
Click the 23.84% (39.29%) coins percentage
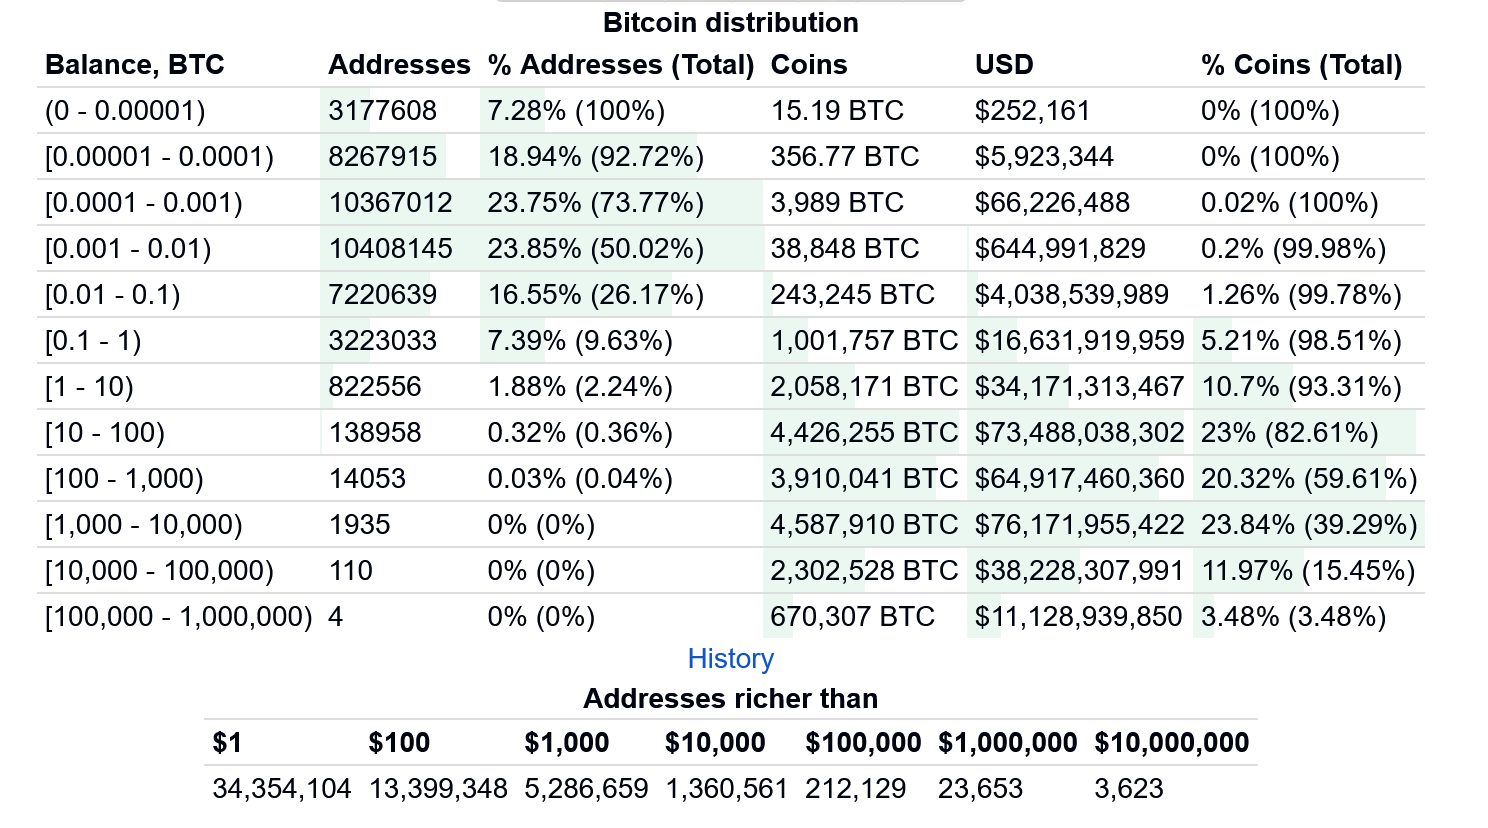point(1309,525)
